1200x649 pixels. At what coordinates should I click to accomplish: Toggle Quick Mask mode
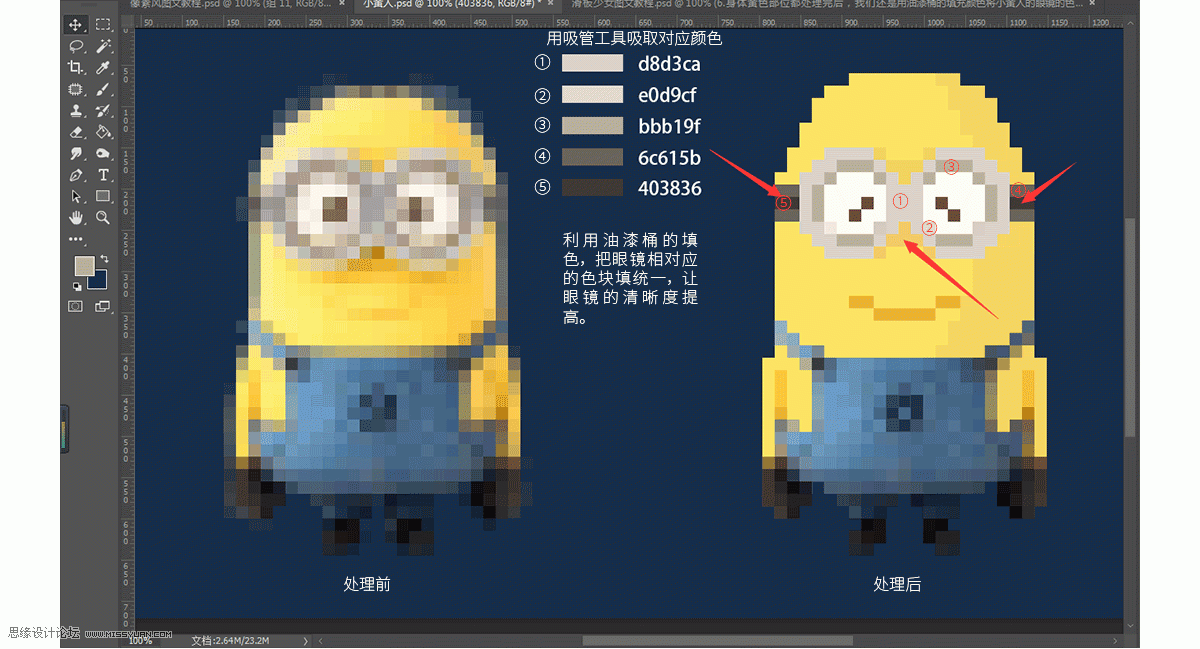tap(76, 307)
